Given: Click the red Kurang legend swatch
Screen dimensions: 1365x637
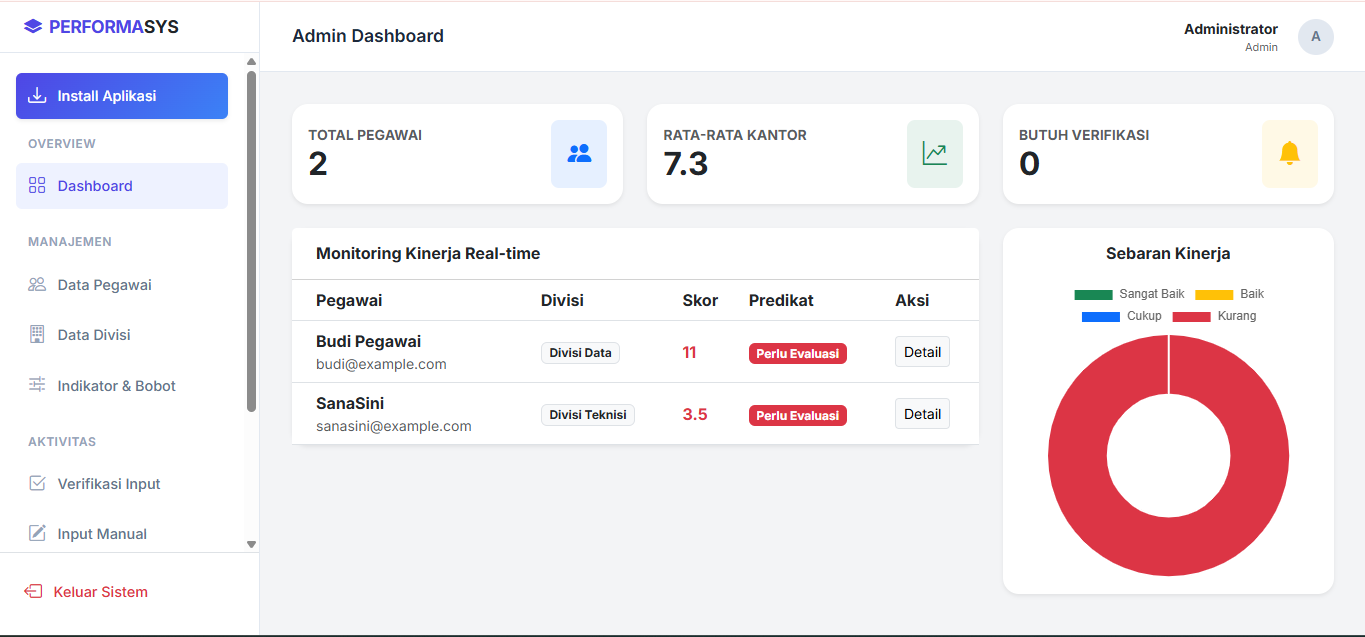Looking at the screenshot, I should [1189, 315].
